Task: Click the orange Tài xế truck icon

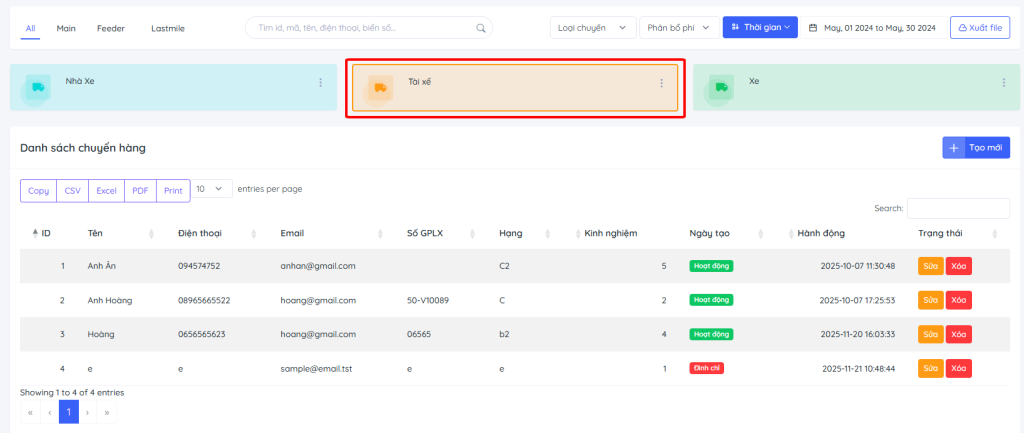Action: tap(380, 88)
